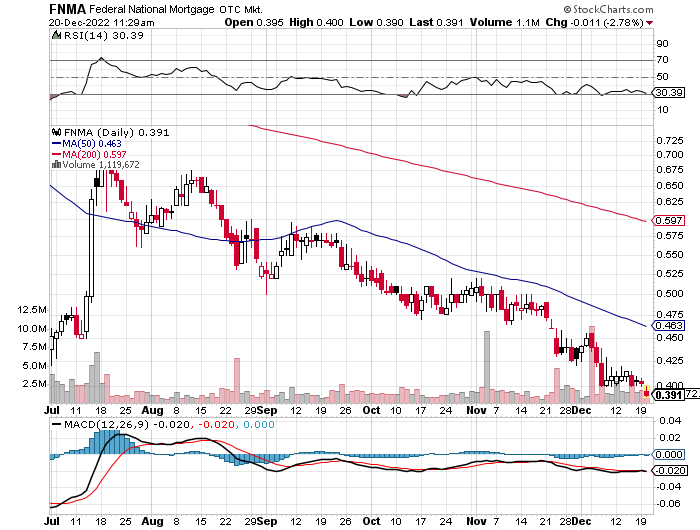
Task: Click the MA(200) 0.597 legend entry
Action: (94, 154)
